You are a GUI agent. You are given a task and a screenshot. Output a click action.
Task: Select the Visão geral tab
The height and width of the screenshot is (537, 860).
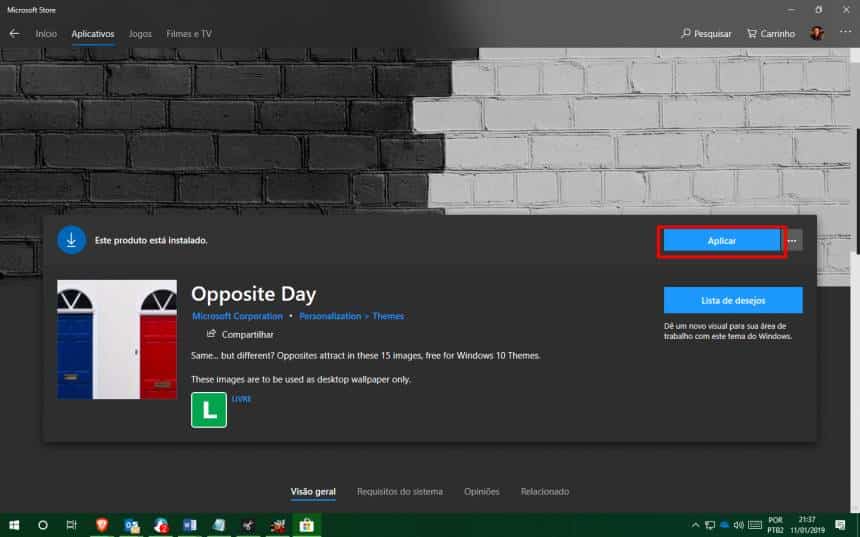pyautogui.click(x=313, y=491)
